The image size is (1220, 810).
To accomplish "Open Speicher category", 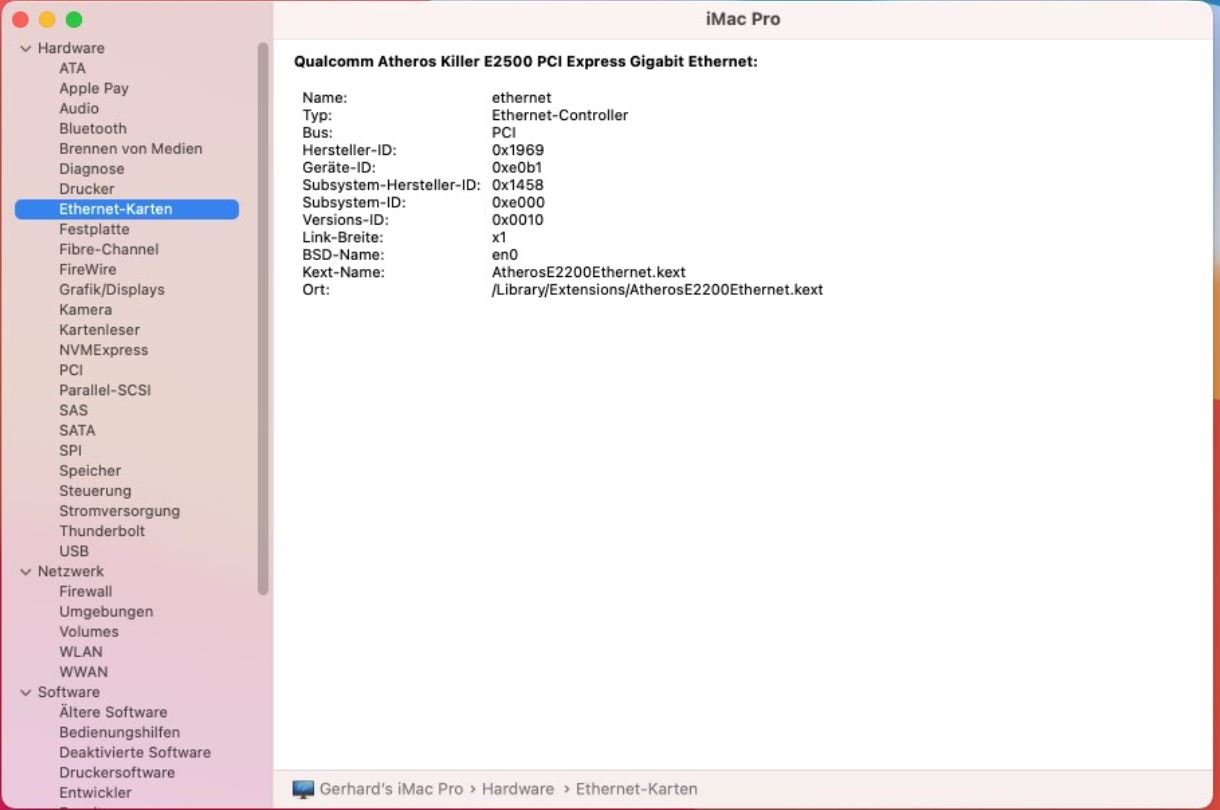I will click(90, 470).
